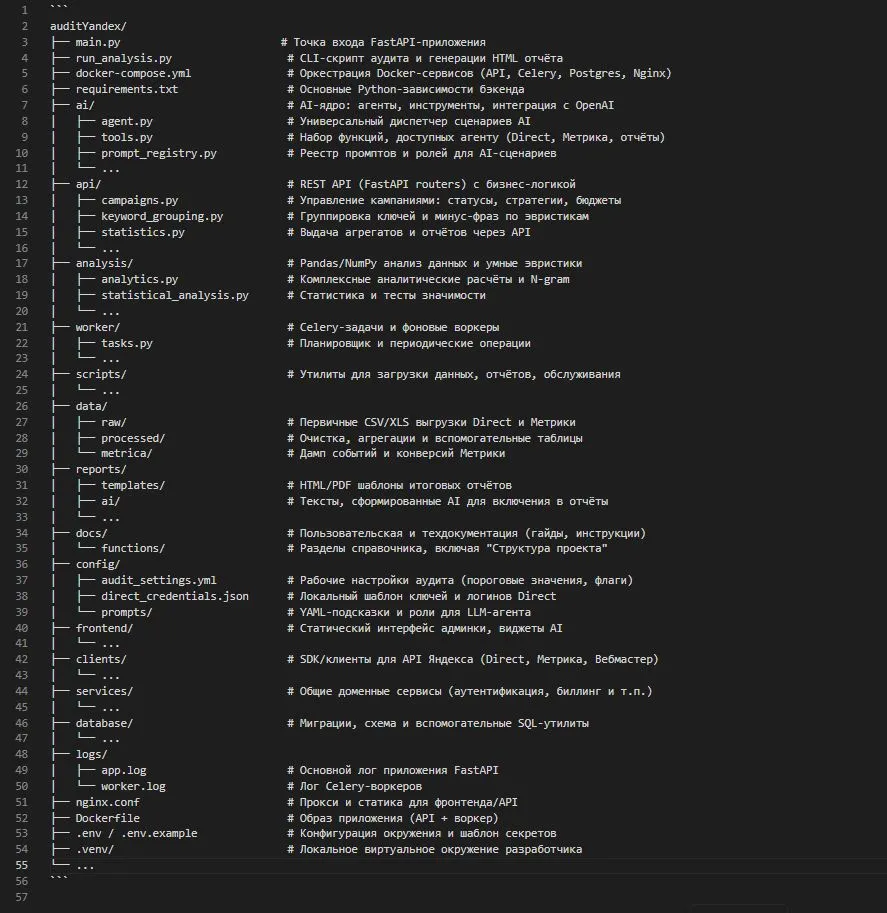
Task: Place cursor on prompt_registry.py
Action: (159, 153)
